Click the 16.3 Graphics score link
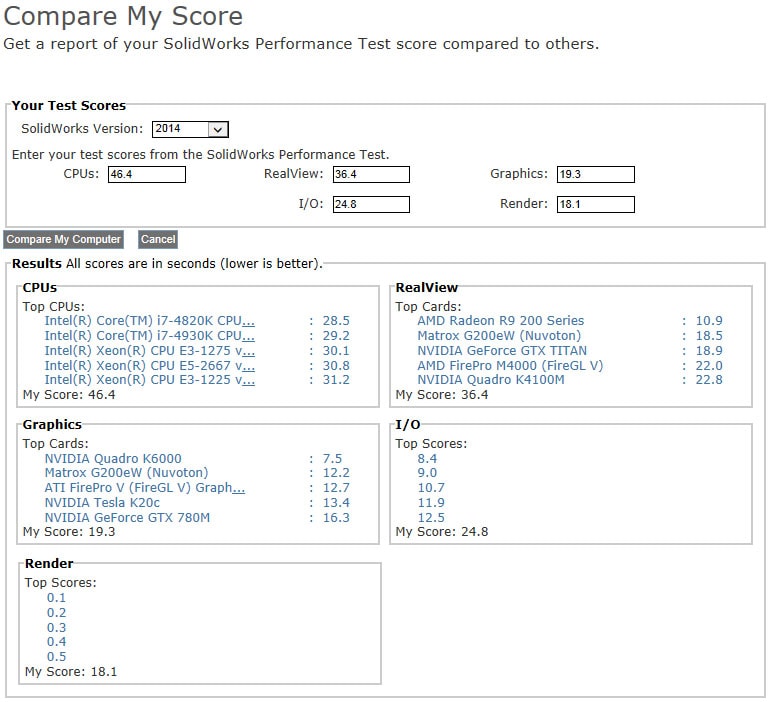Screen dimensions: 772x702 [336, 518]
